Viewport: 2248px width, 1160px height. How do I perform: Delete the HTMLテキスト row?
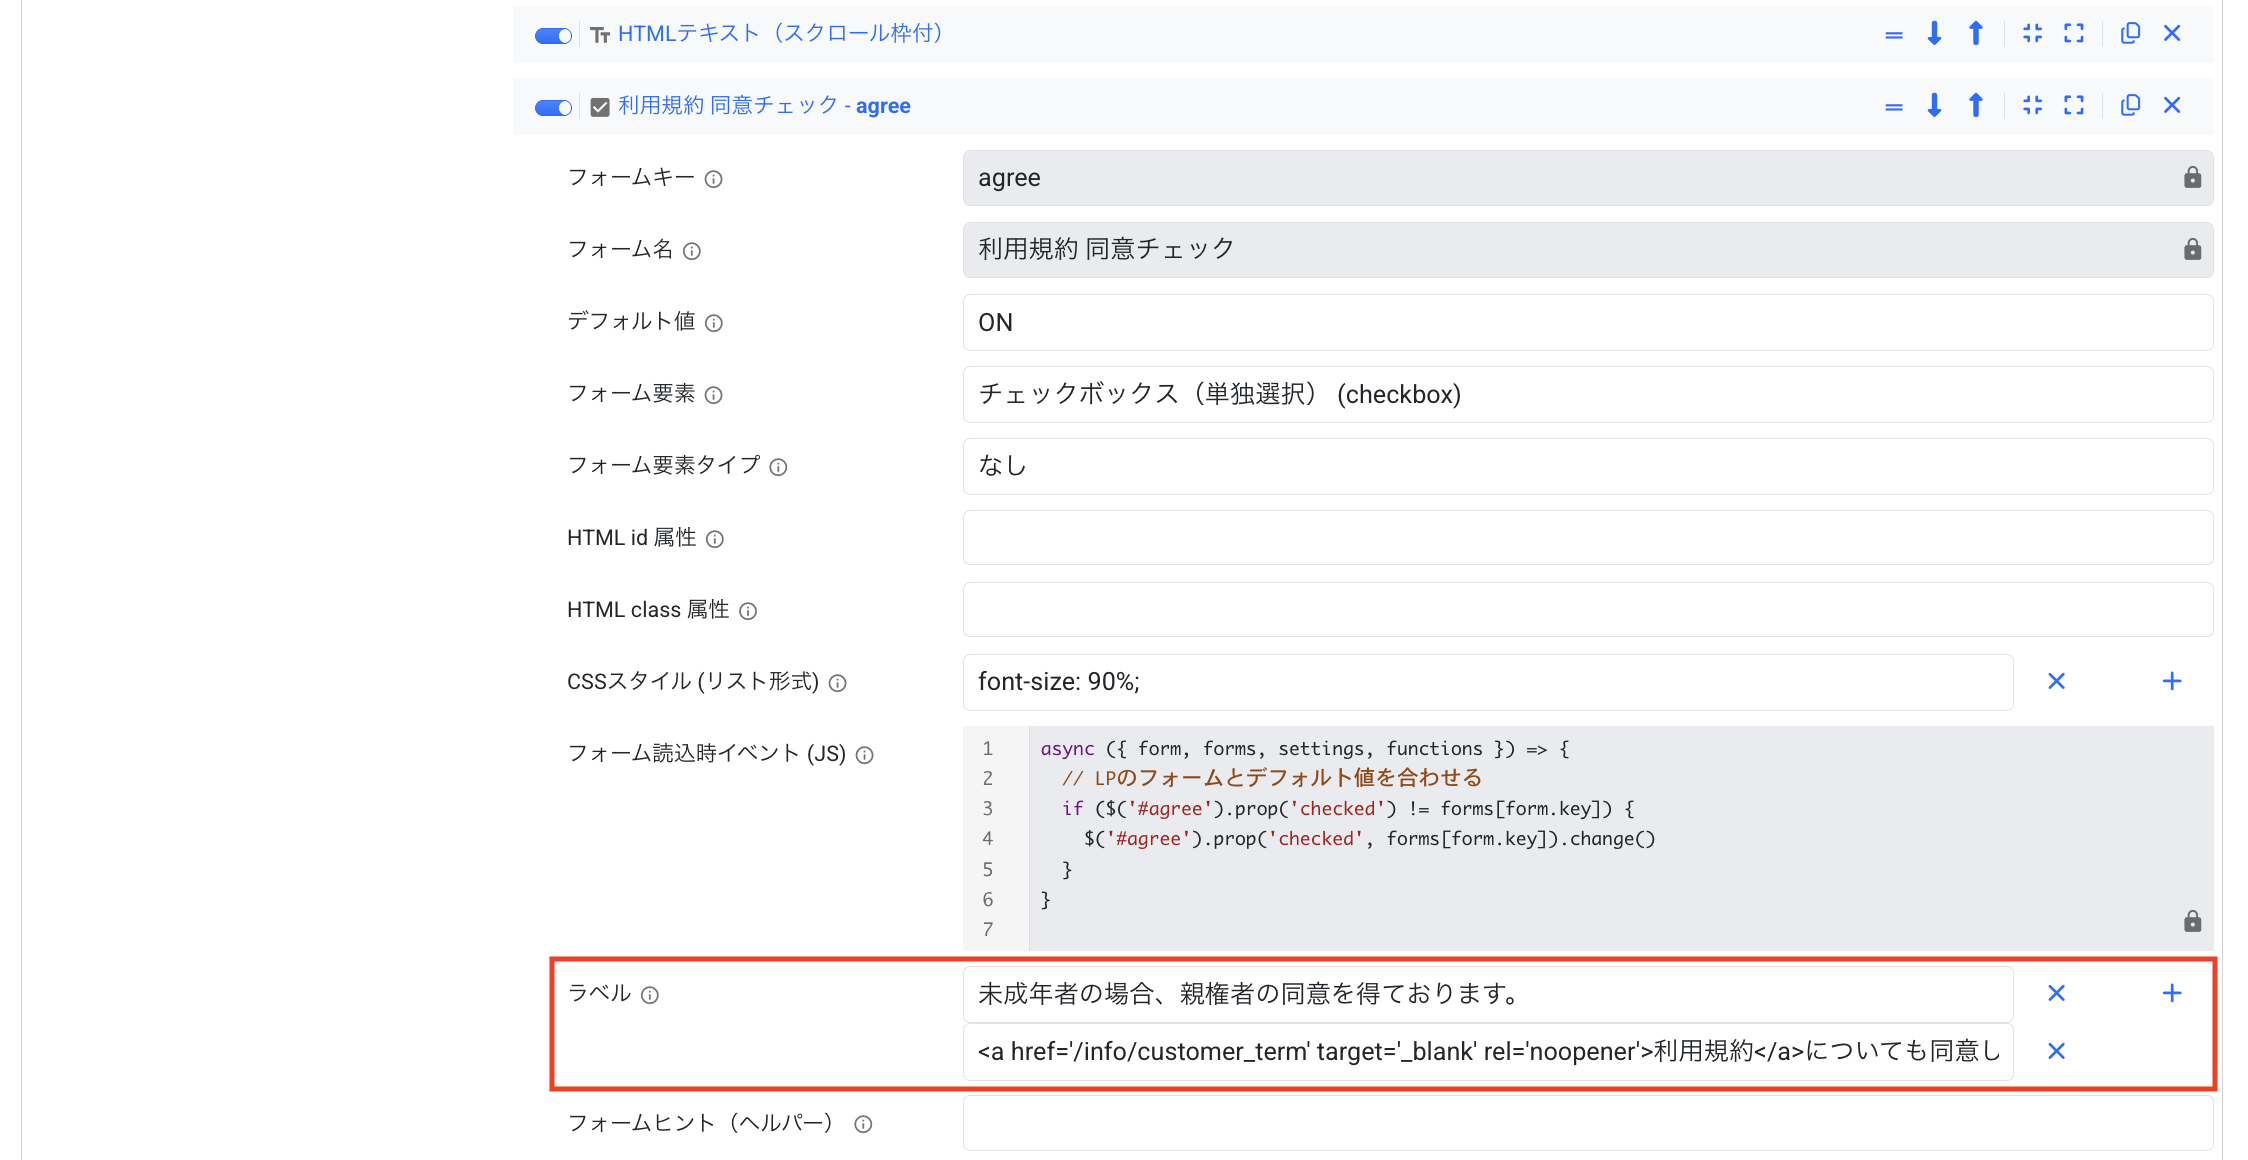click(x=2172, y=33)
